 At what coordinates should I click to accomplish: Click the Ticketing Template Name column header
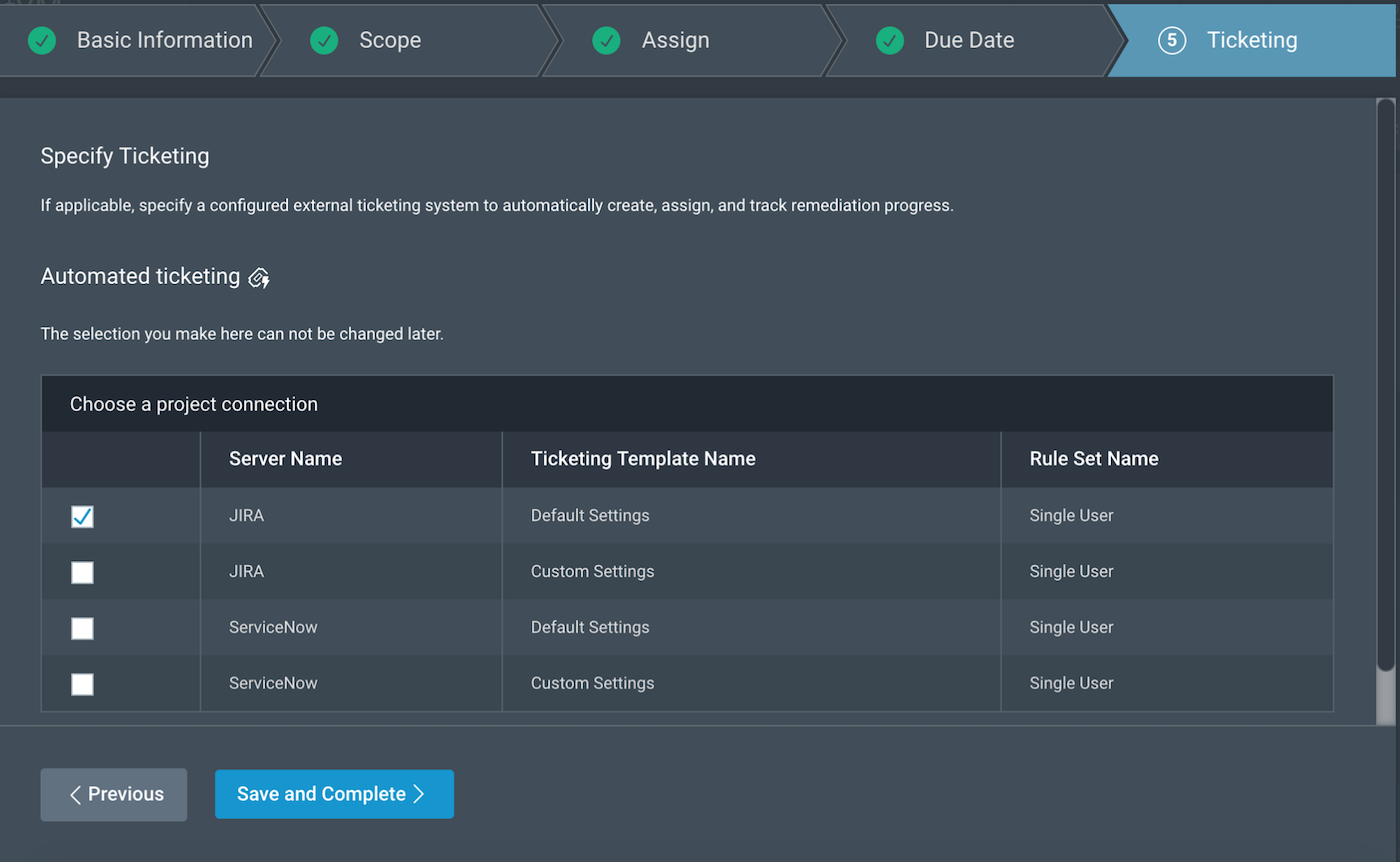(643, 459)
